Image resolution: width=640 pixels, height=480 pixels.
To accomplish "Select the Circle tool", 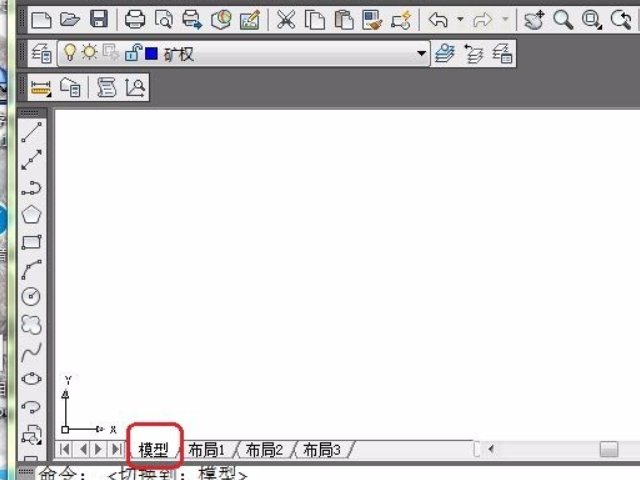I will pyautogui.click(x=31, y=297).
